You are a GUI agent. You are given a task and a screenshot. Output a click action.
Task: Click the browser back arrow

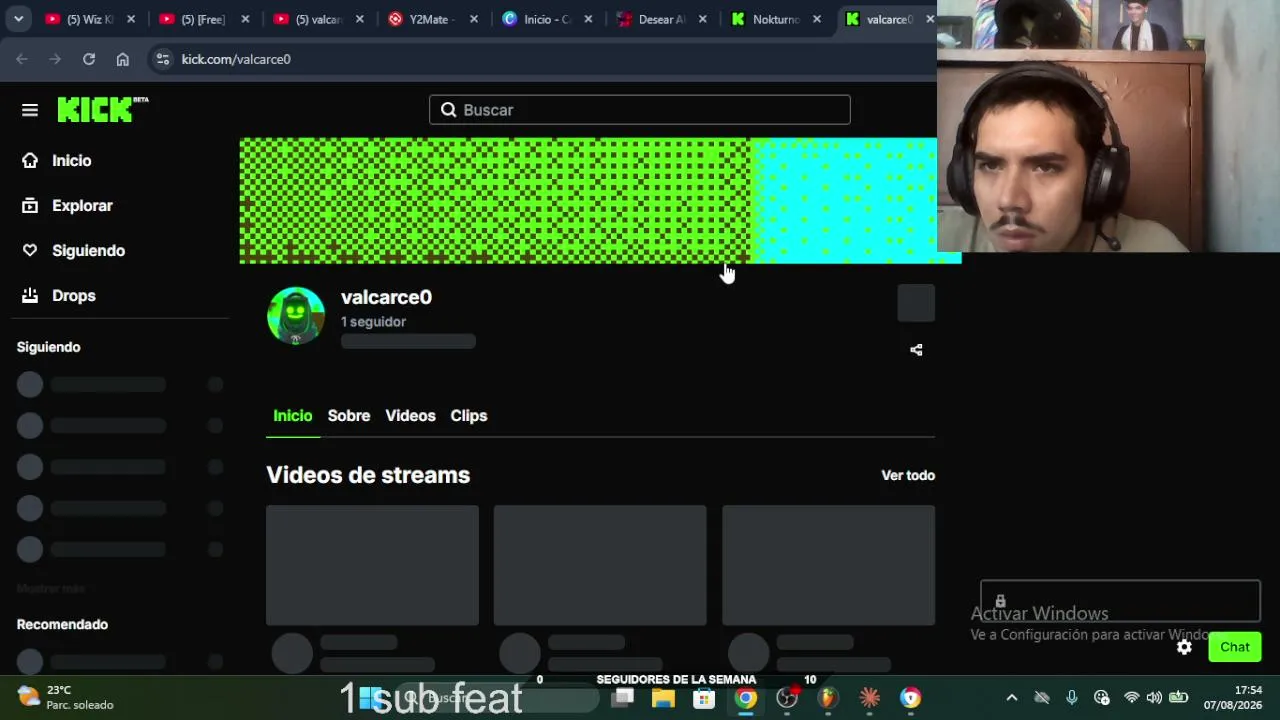click(22, 59)
